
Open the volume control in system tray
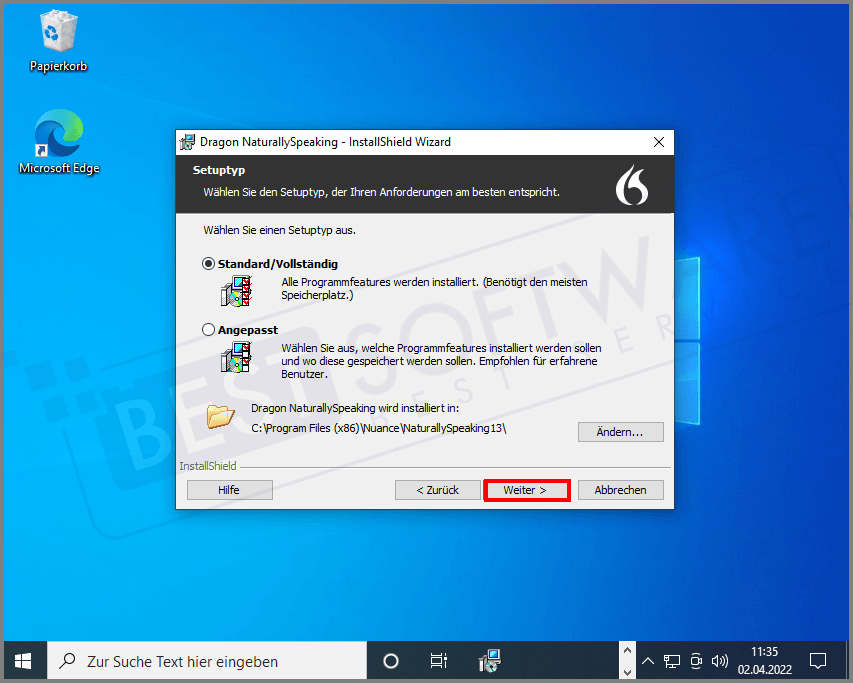[719, 661]
